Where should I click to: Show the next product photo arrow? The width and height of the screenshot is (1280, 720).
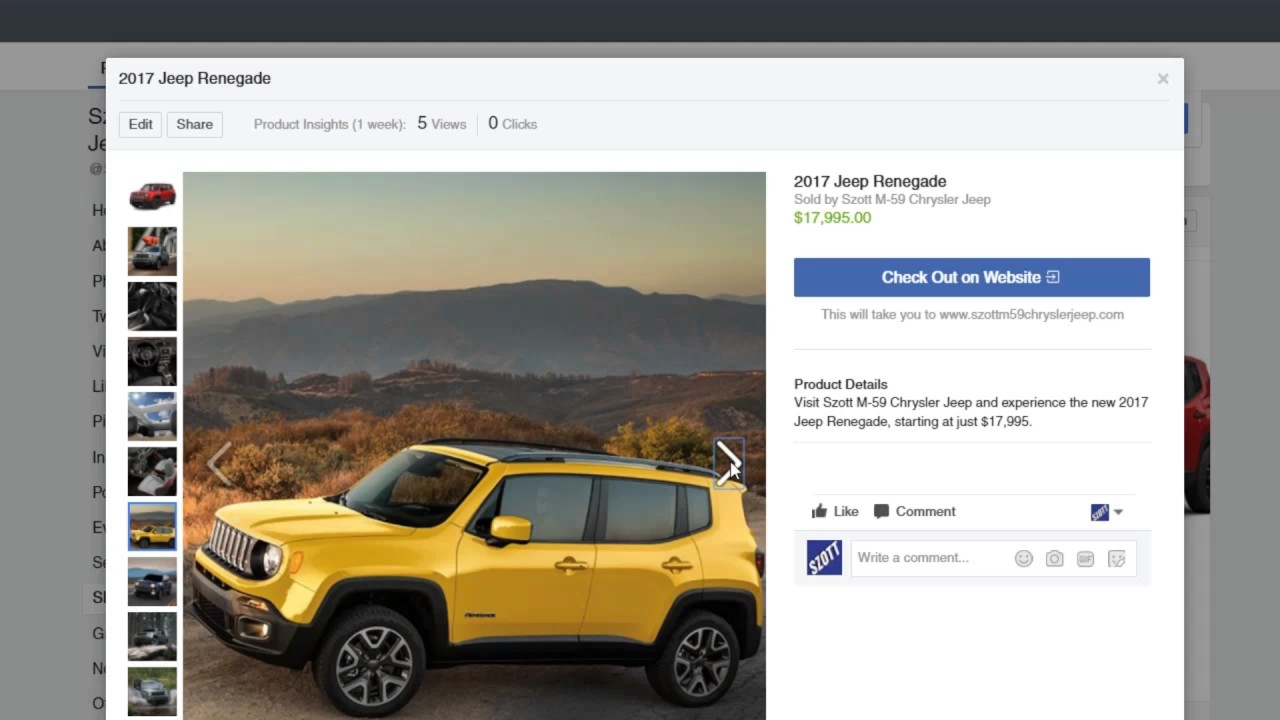[x=728, y=463]
